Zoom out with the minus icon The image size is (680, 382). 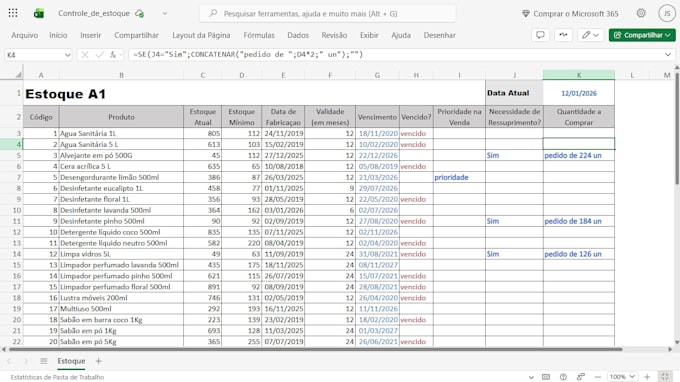598,377
